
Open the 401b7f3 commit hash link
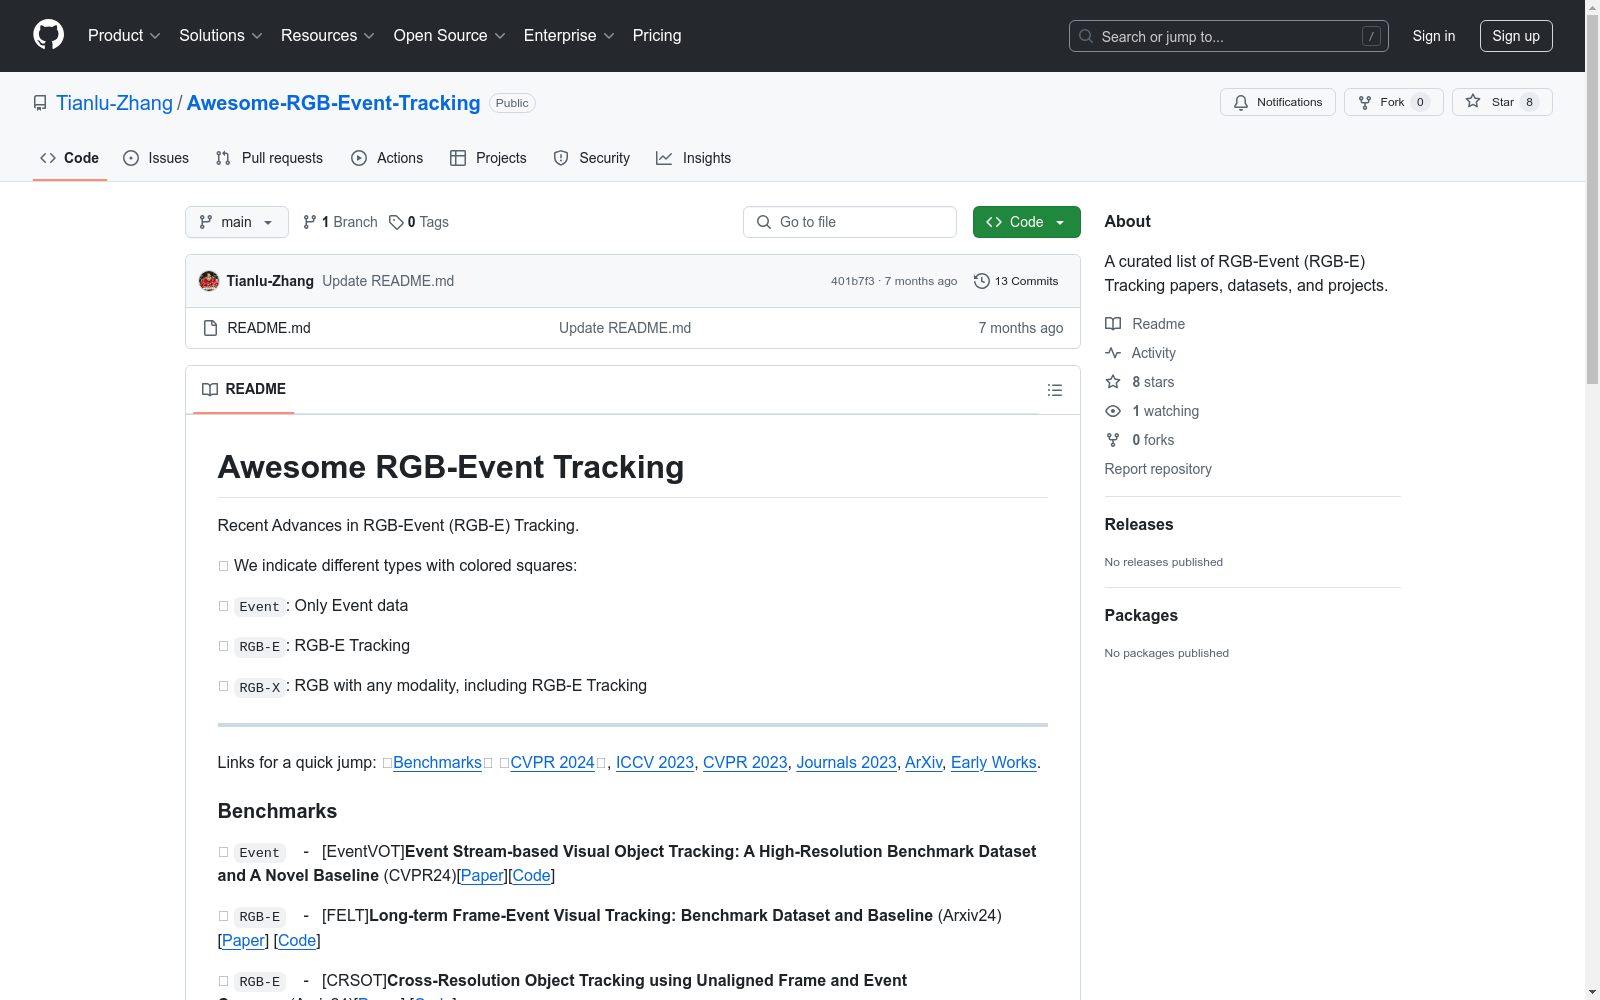(852, 281)
